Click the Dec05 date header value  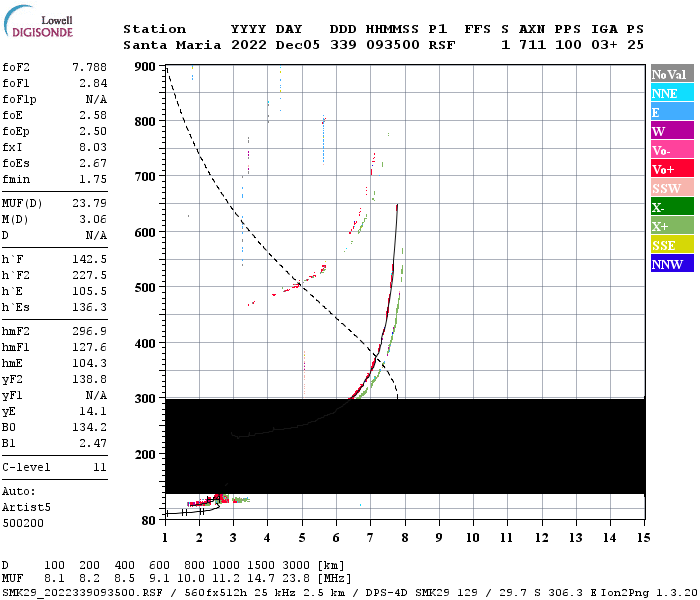pos(298,45)
